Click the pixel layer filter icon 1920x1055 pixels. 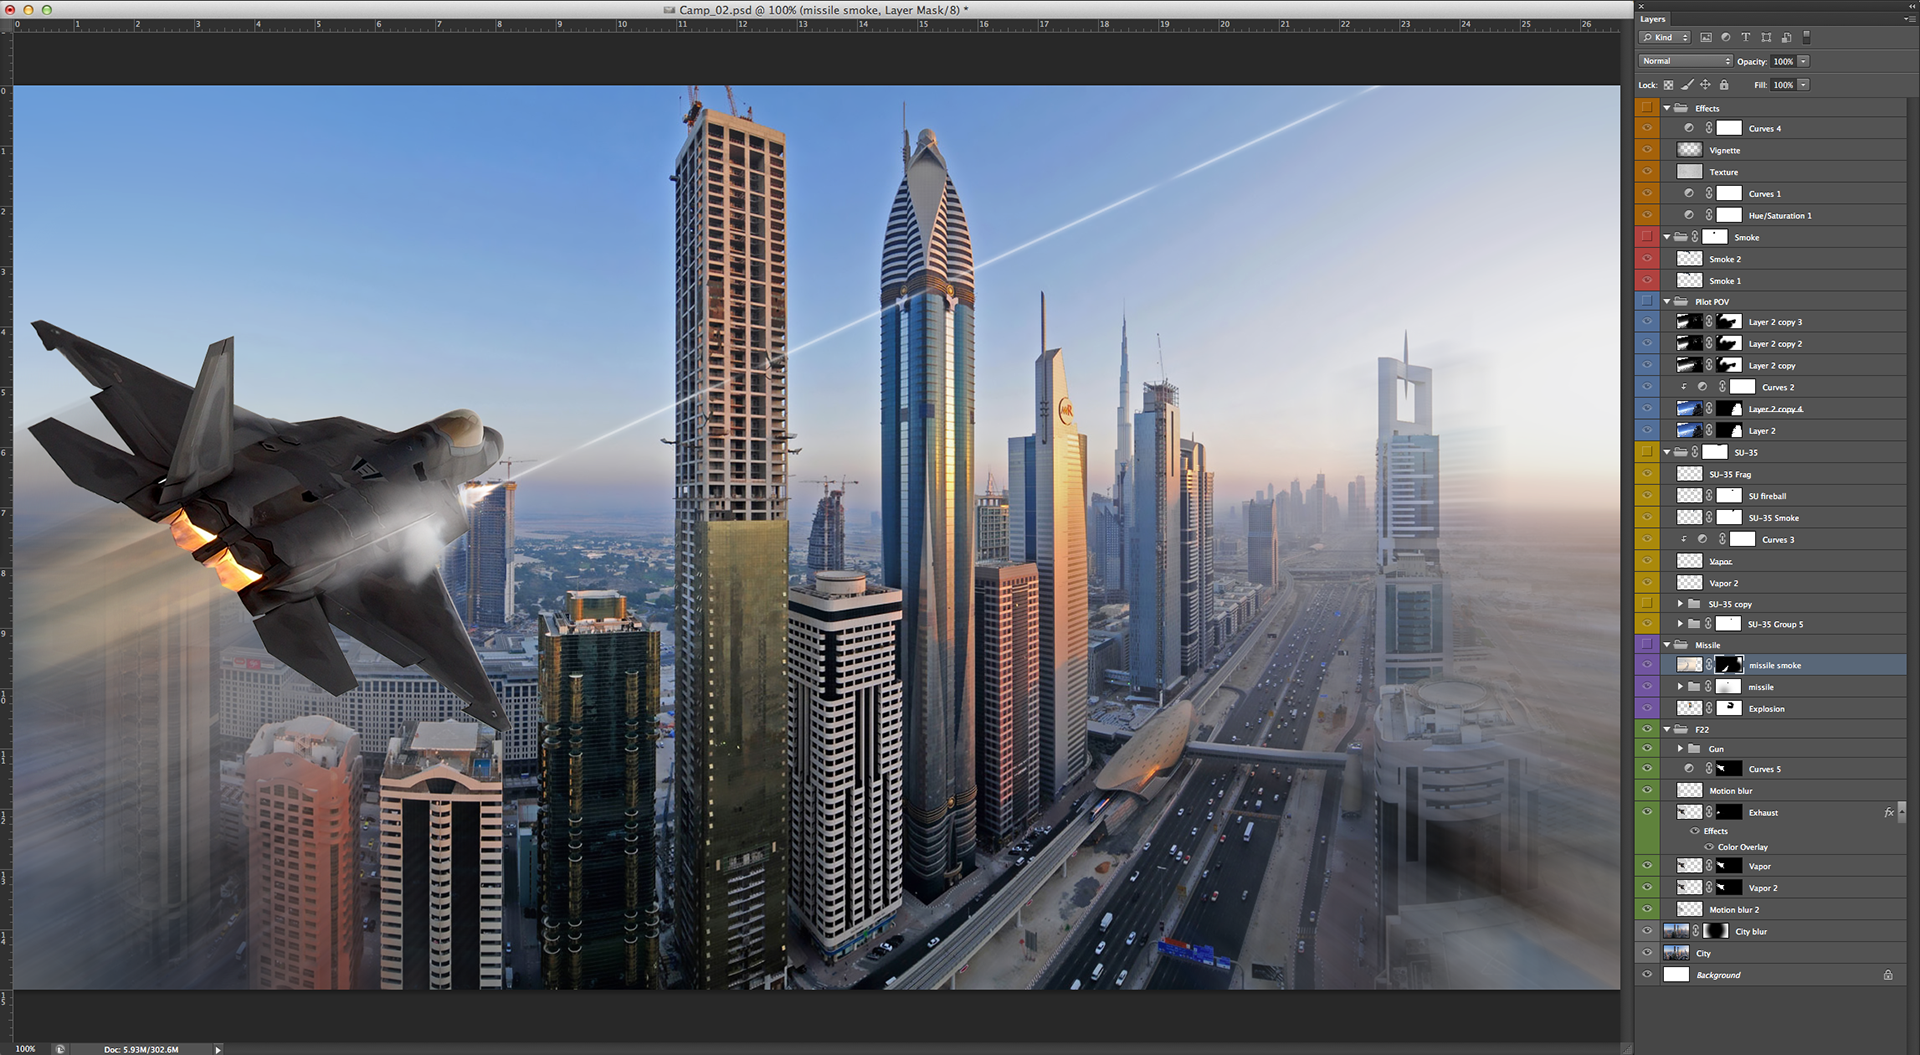point(1706,38)
